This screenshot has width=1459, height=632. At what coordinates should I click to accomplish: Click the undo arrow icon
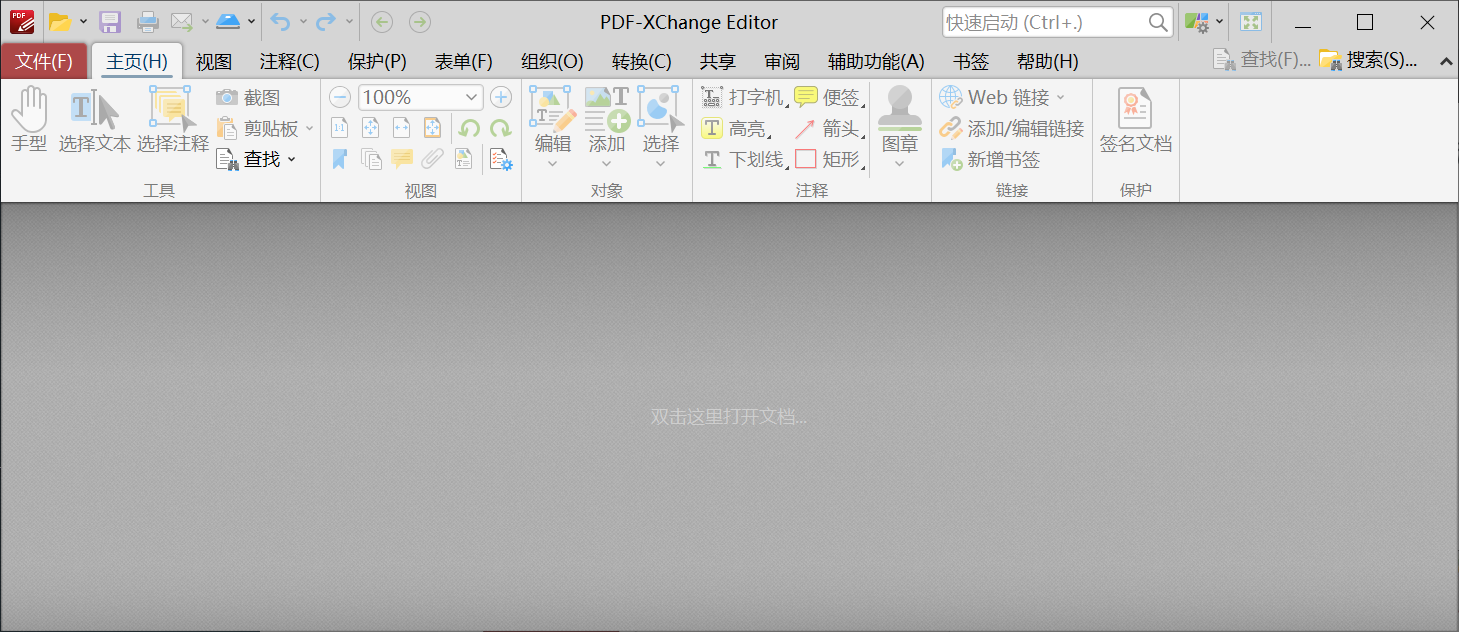[280, 21]
